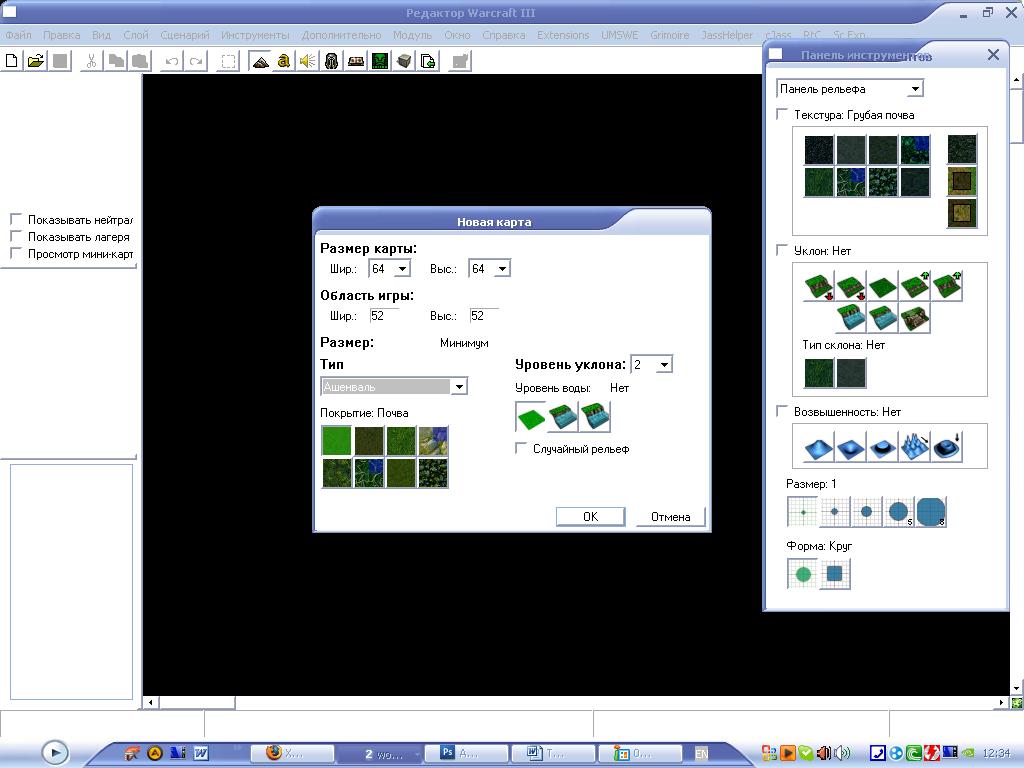Select the lower-two cliff tool in palette
The height and width of the screenshot is (768, 1024).
819,286
